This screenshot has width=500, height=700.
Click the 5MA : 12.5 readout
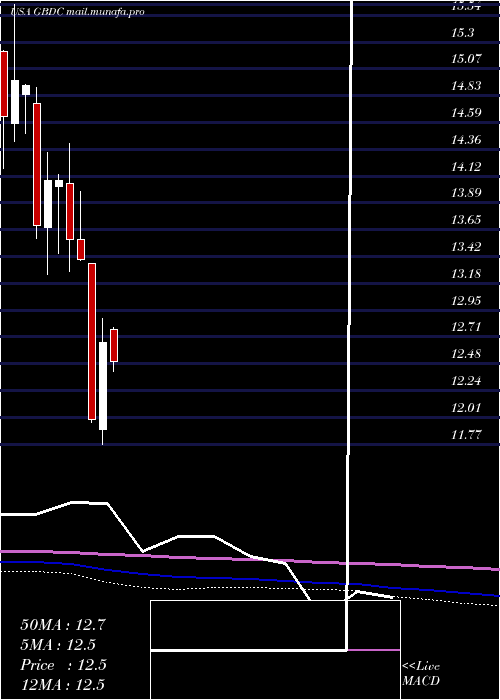(x=58, y=645)
